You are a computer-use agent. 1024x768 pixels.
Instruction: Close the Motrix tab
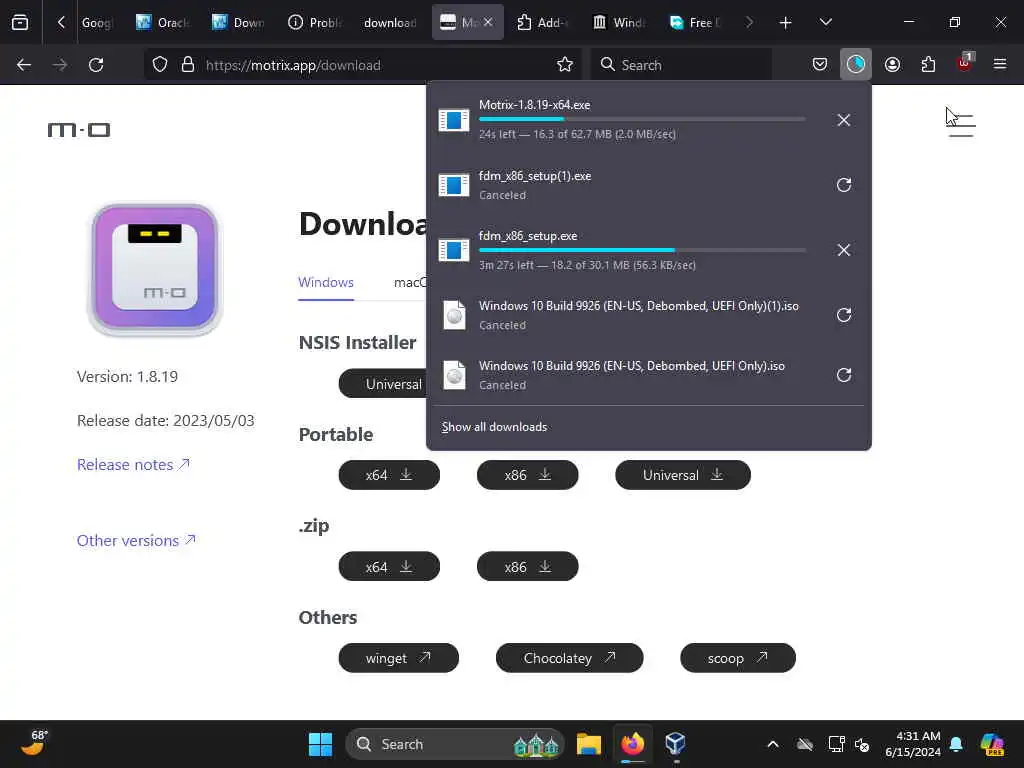click(488, 22)
